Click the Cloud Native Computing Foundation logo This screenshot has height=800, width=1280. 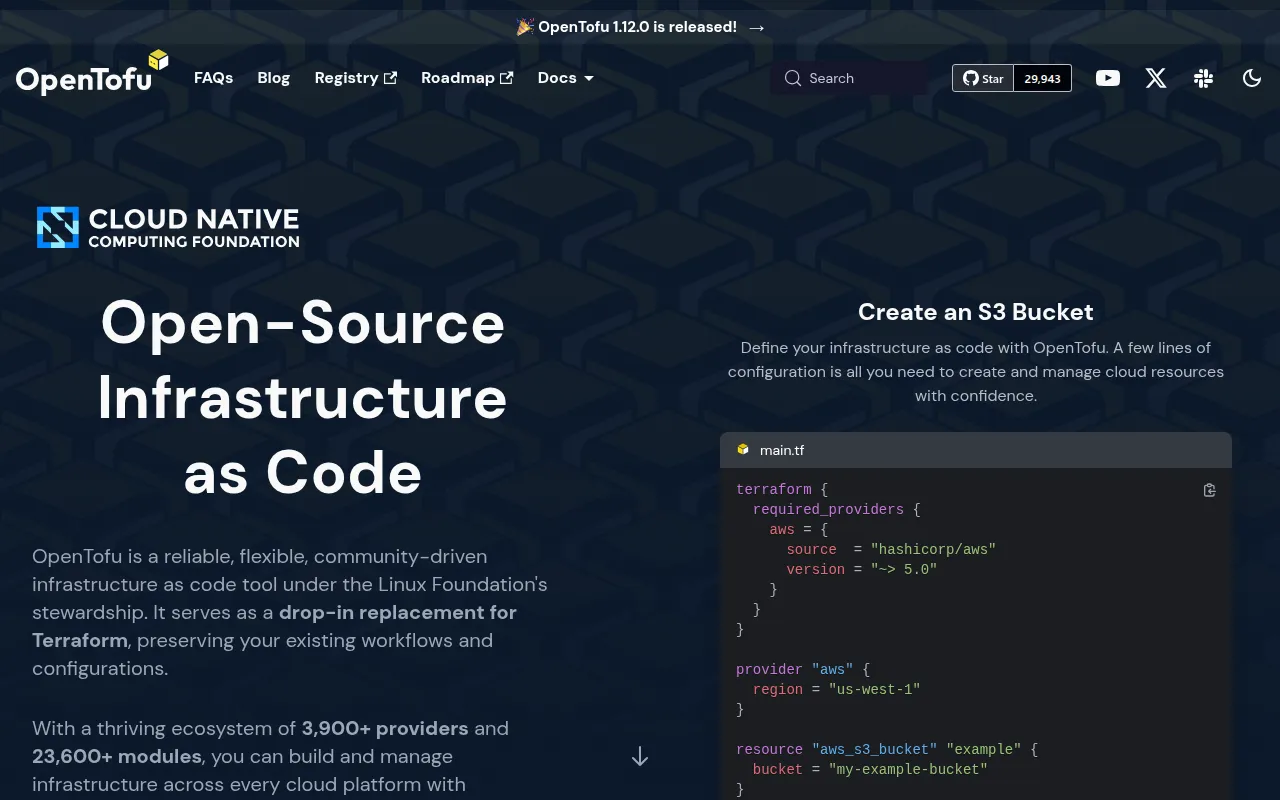tap(168, 227)
